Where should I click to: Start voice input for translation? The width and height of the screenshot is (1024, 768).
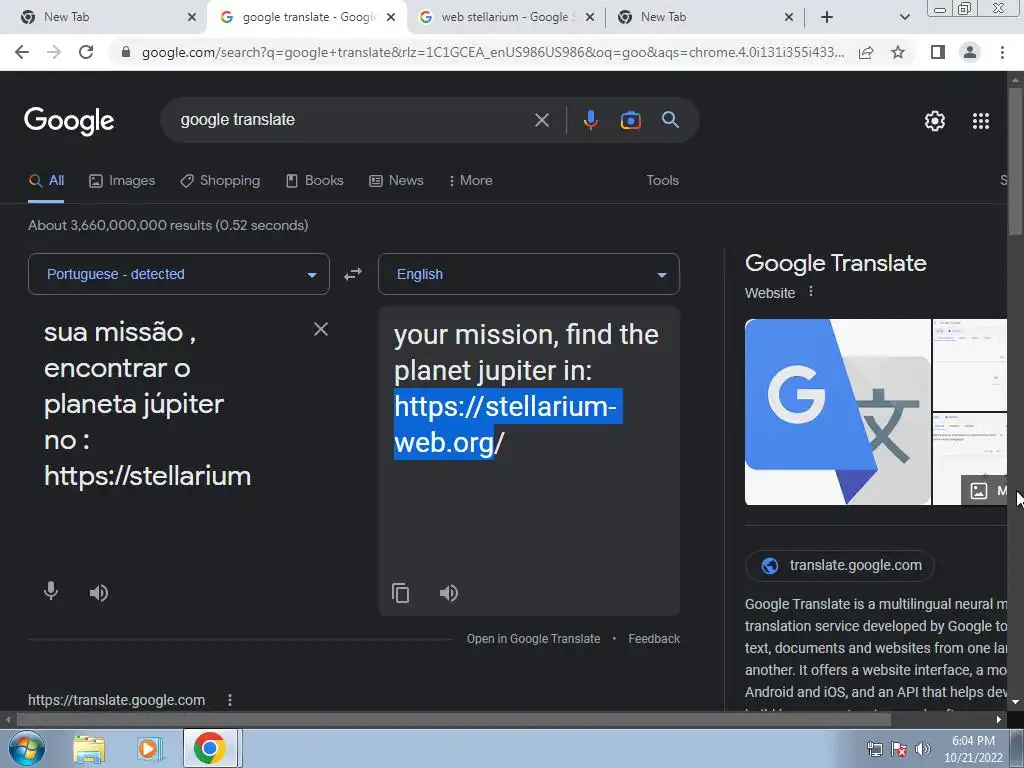pos(51,592)
